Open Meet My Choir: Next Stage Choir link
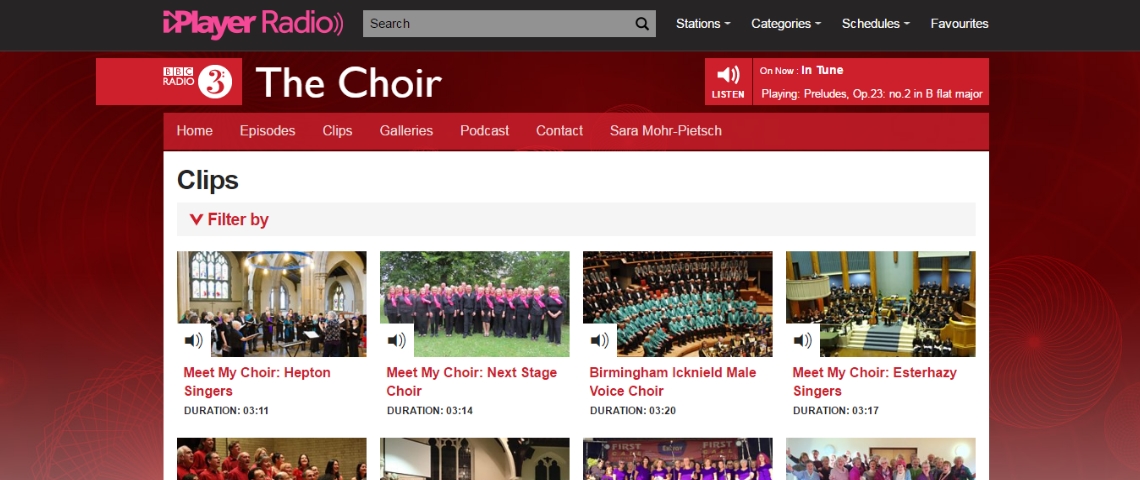1140x480 pixels. tap(471, 382)
